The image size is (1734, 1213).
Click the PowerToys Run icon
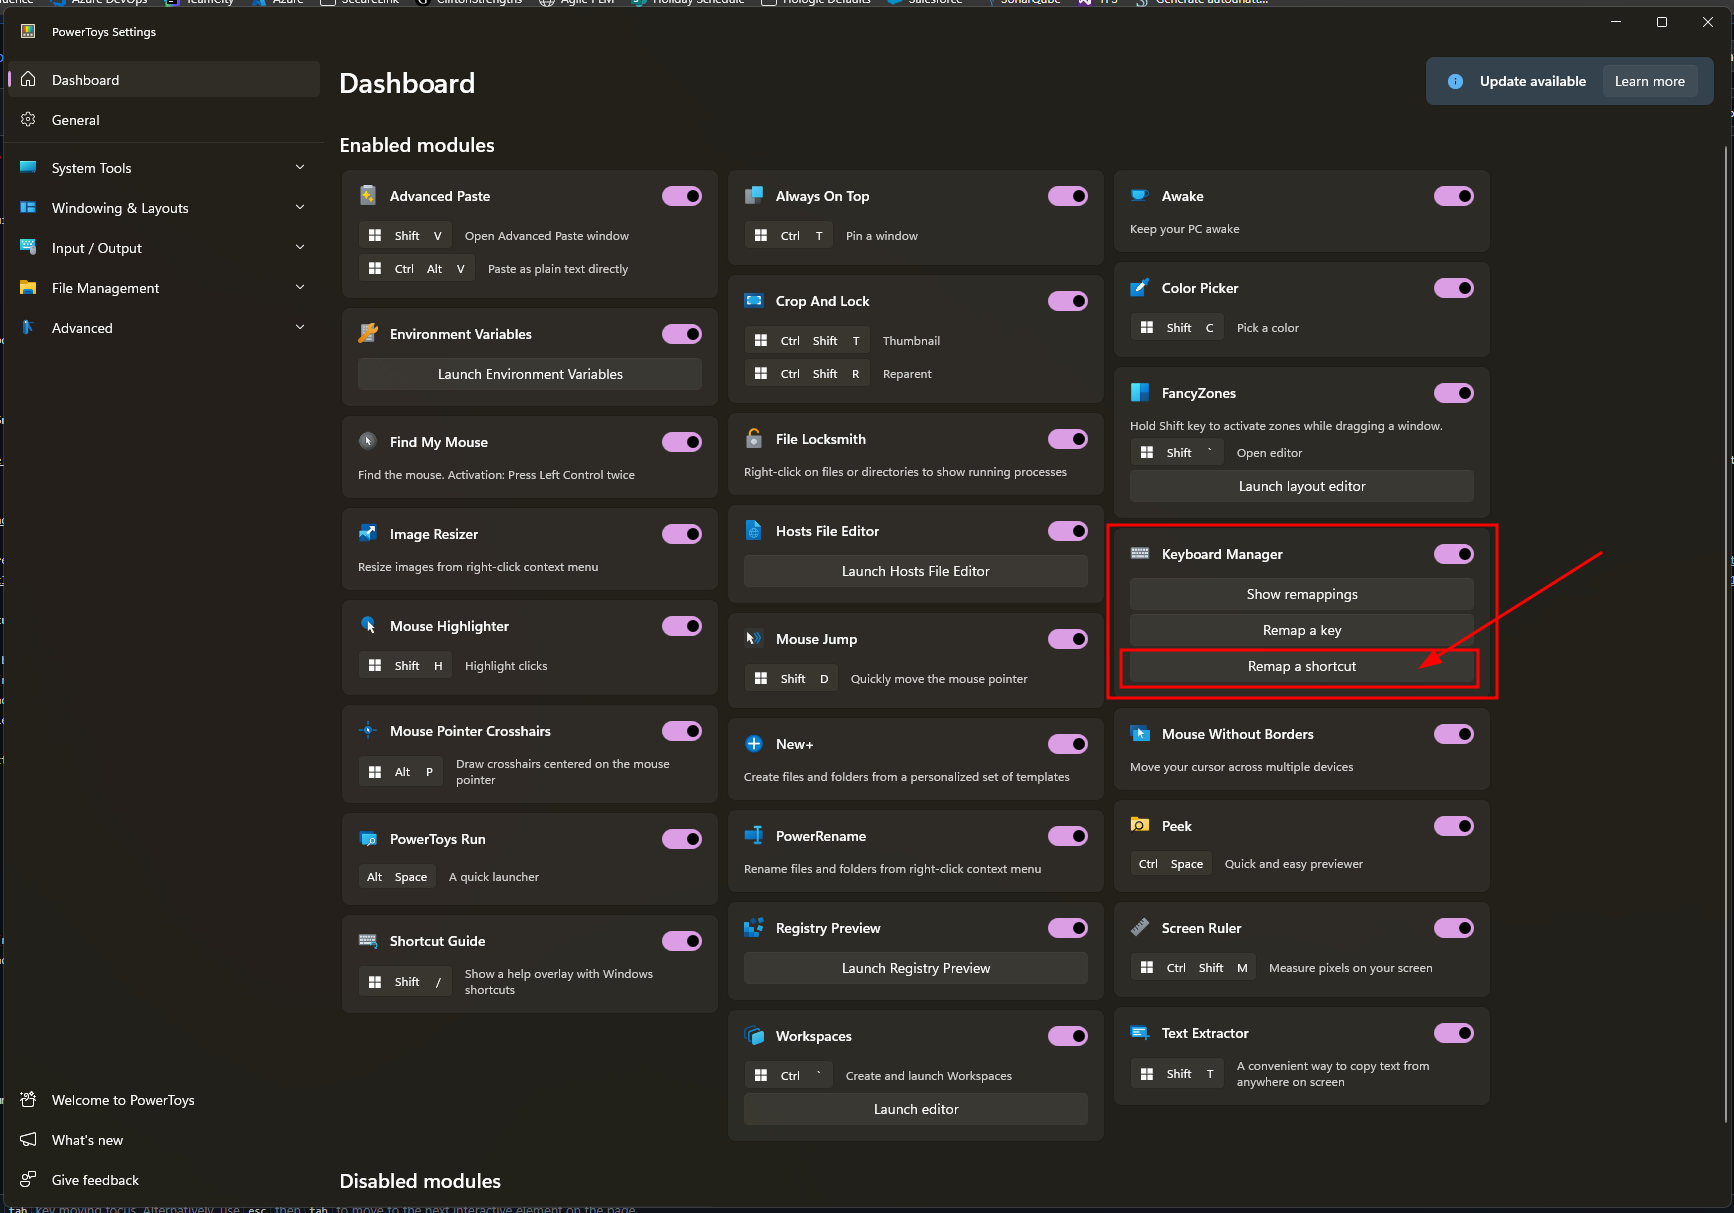(x=368, y=839)
